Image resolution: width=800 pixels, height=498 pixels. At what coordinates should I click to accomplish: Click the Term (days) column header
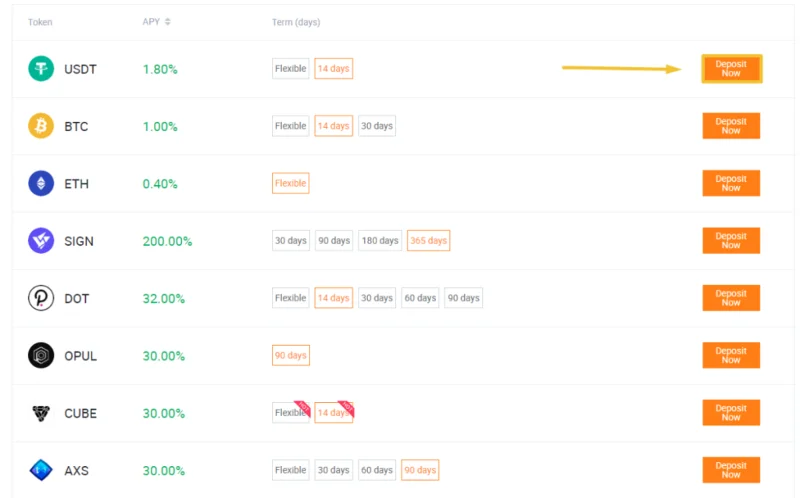[x=296, y=22]
